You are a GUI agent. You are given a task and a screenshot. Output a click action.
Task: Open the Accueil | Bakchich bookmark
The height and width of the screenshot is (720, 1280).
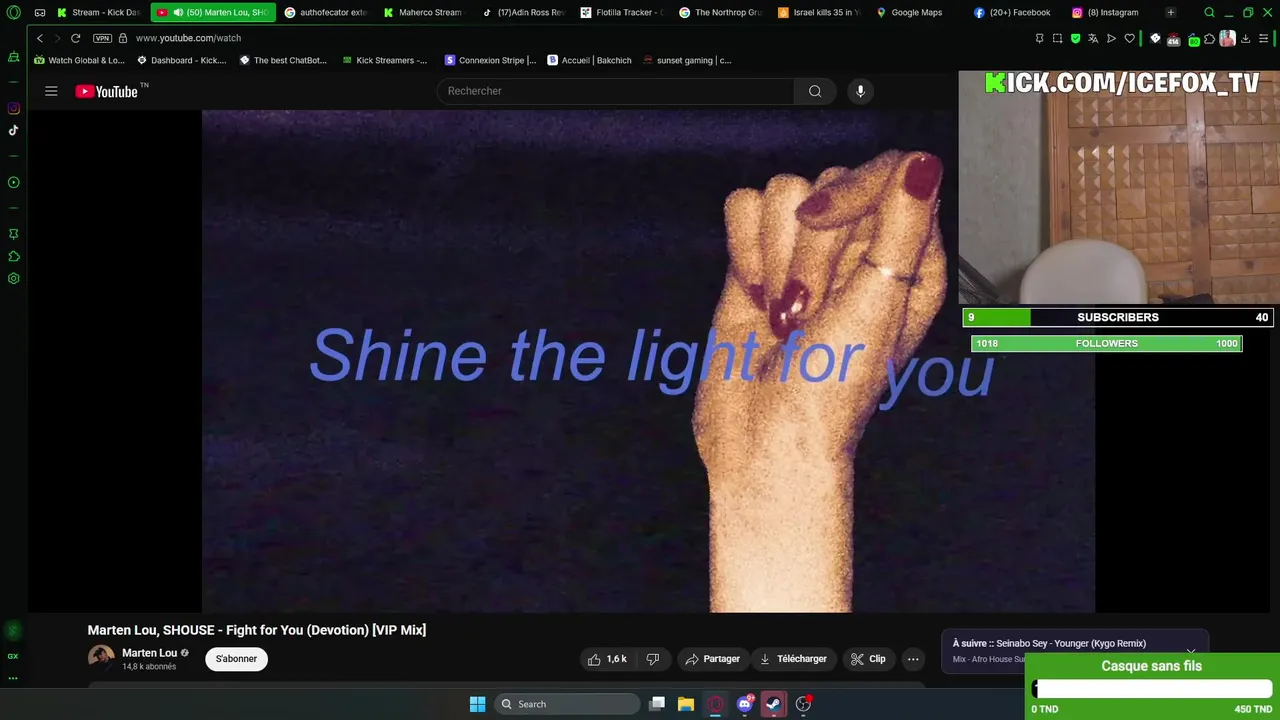589,60
